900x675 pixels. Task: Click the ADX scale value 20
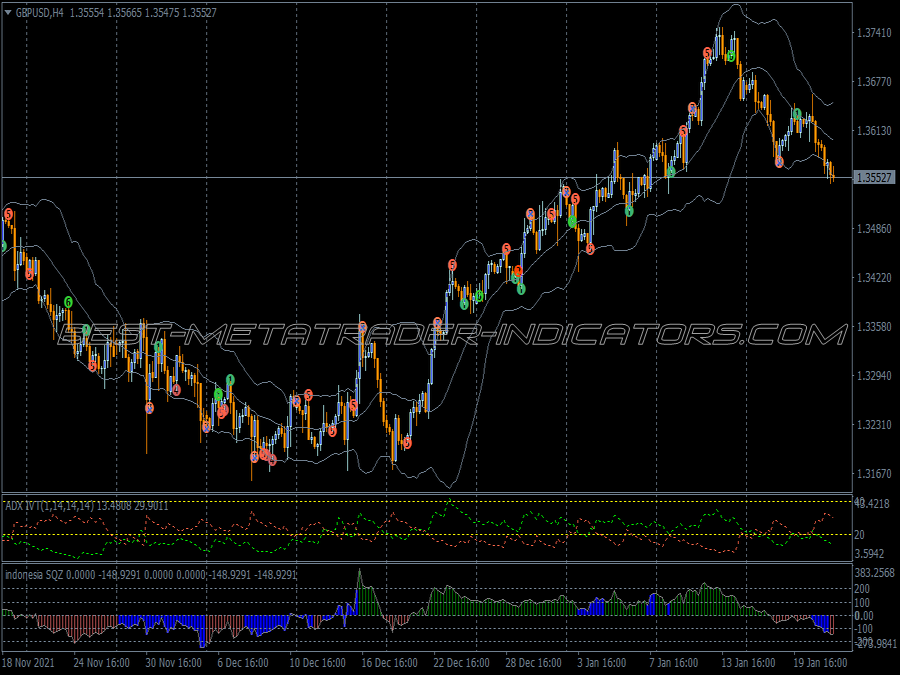coord(860,535)
